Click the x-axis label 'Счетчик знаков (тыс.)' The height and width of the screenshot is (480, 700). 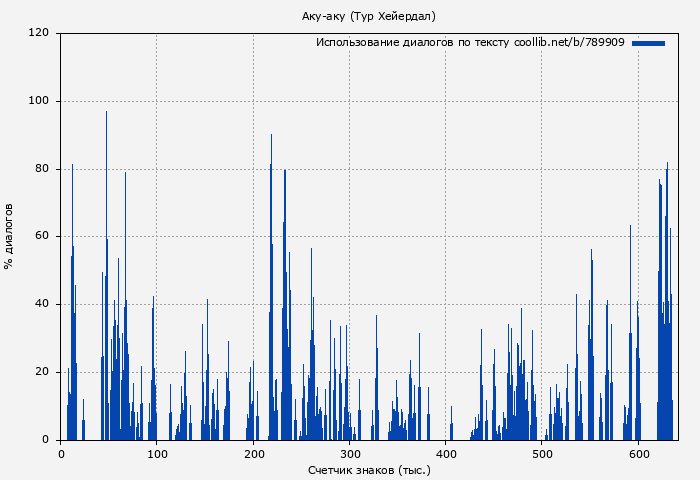[x=369, y=469]
